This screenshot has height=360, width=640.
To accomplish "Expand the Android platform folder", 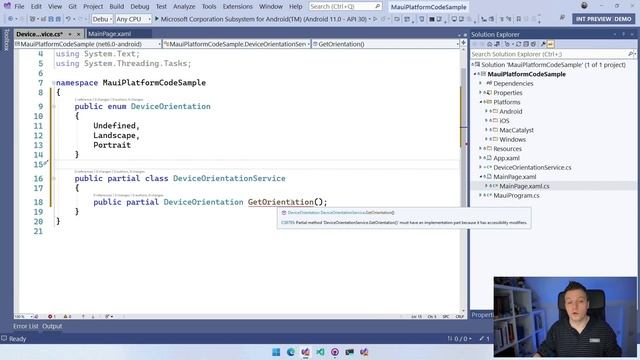I will pyautogui.click(x=487, y=111).
